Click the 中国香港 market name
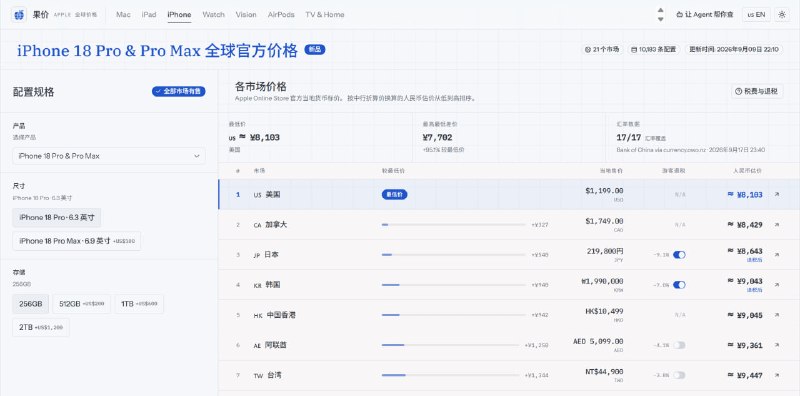800x396 pixels. pos(281,315)
